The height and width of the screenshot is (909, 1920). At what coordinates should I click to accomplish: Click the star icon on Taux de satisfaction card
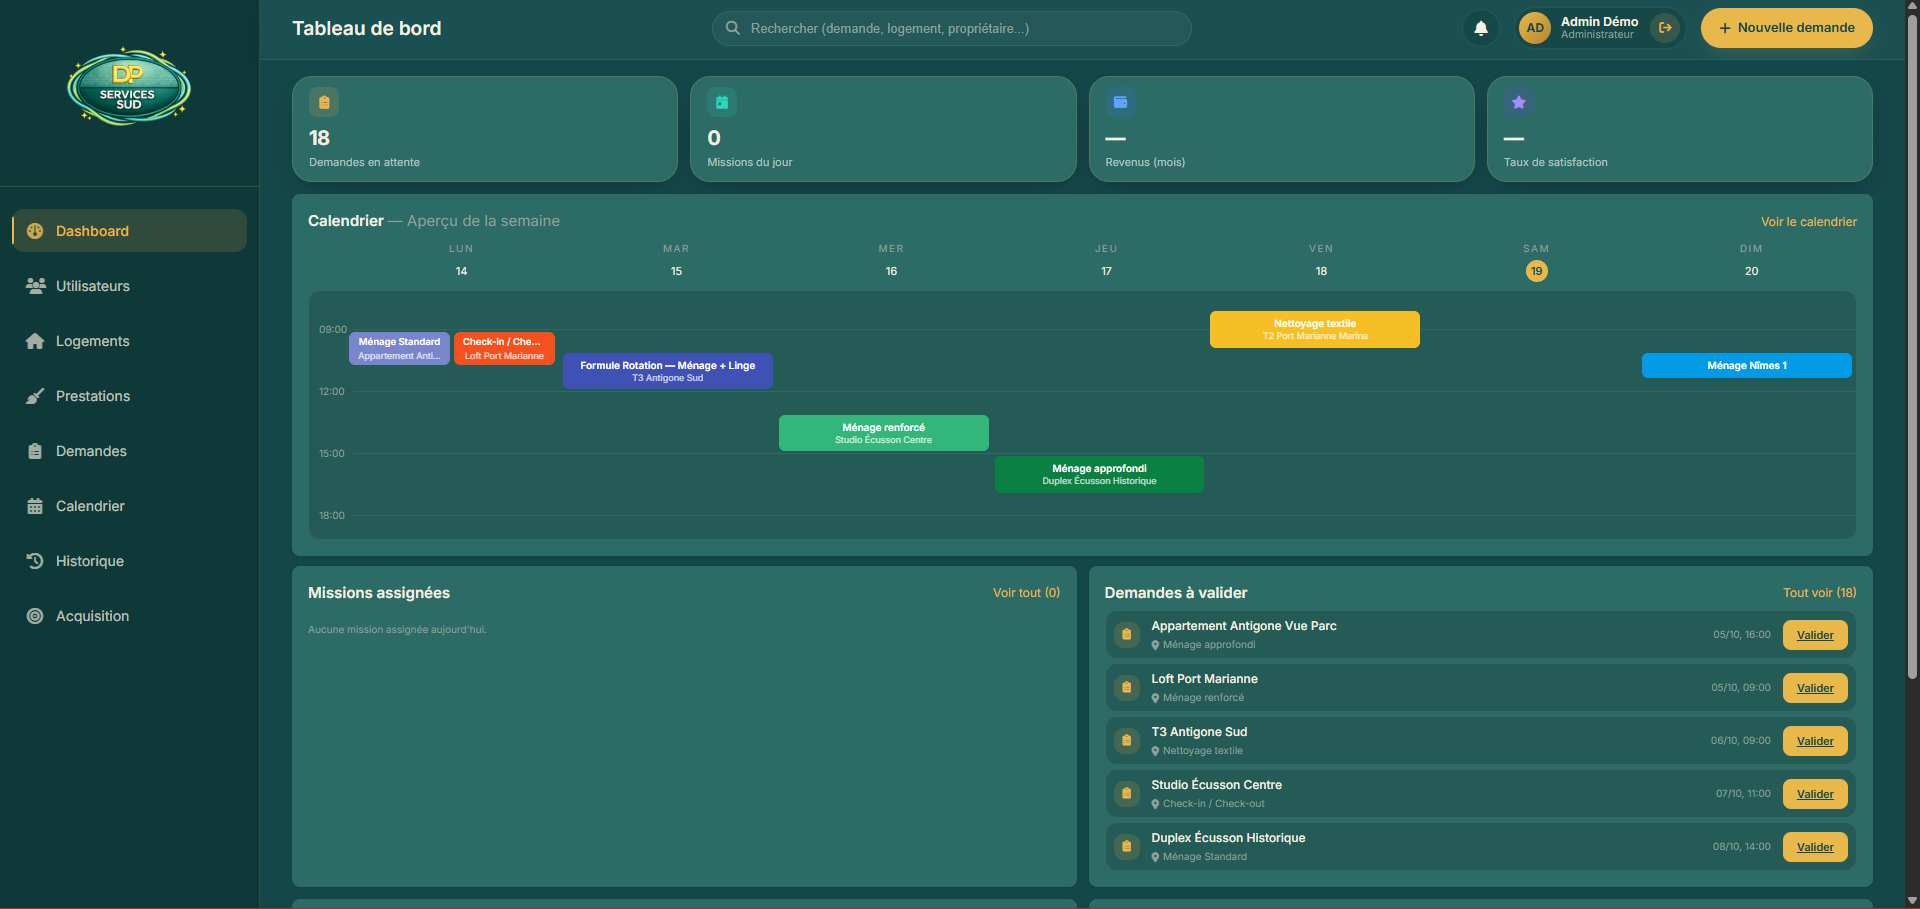tap(1518, 102)
